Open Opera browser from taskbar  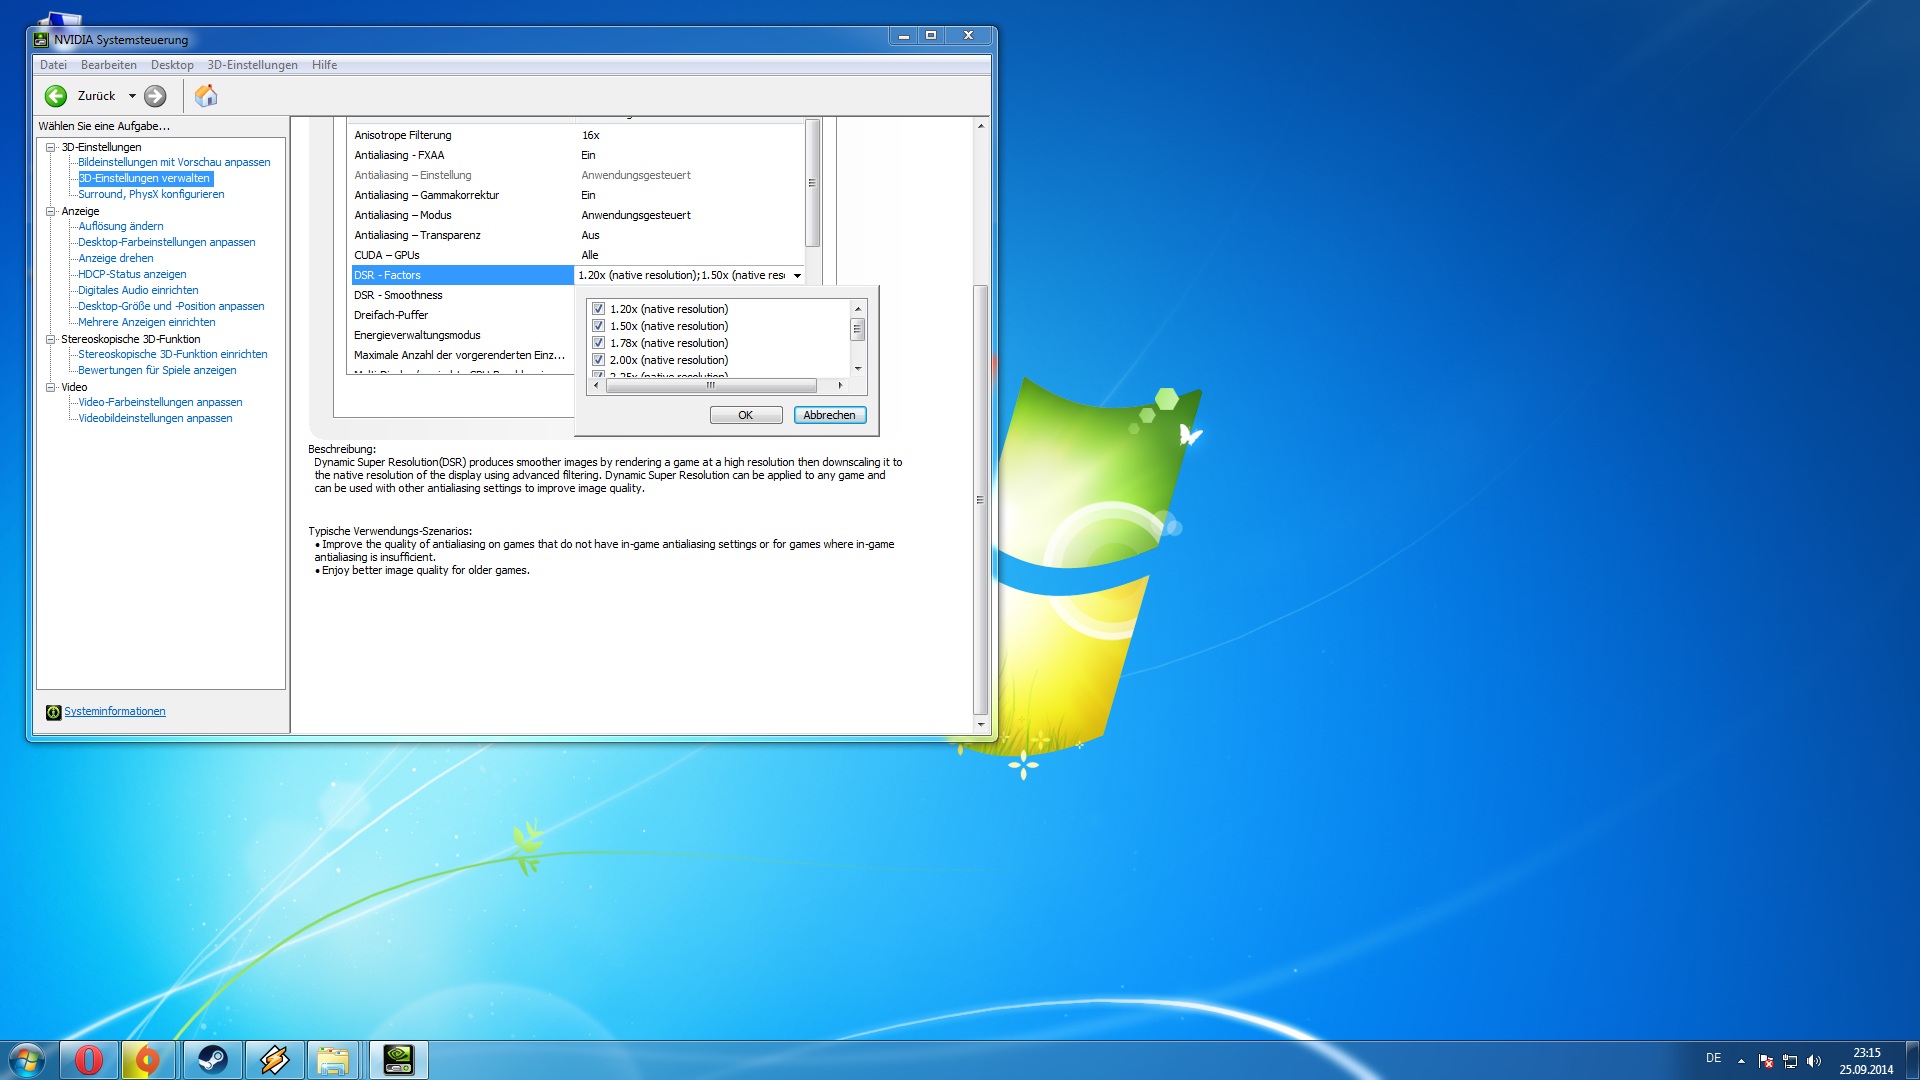88,1059
